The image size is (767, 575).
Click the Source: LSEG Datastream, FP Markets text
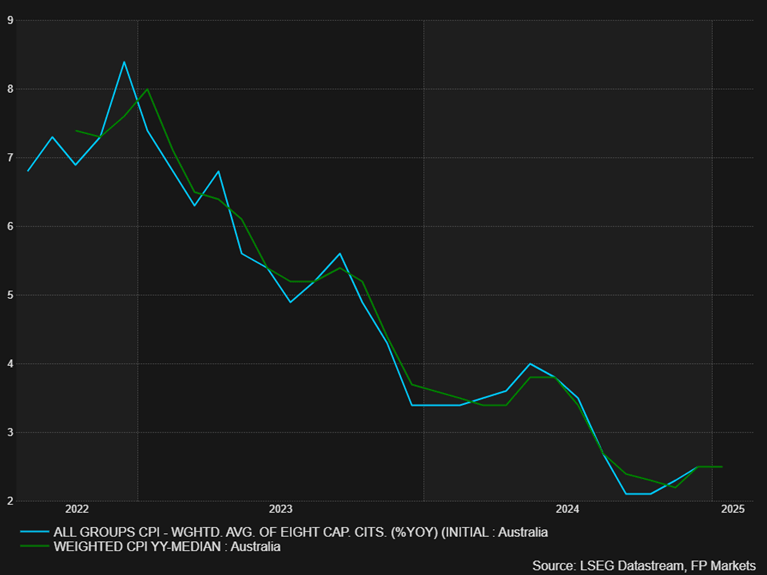tap(644, 566)
